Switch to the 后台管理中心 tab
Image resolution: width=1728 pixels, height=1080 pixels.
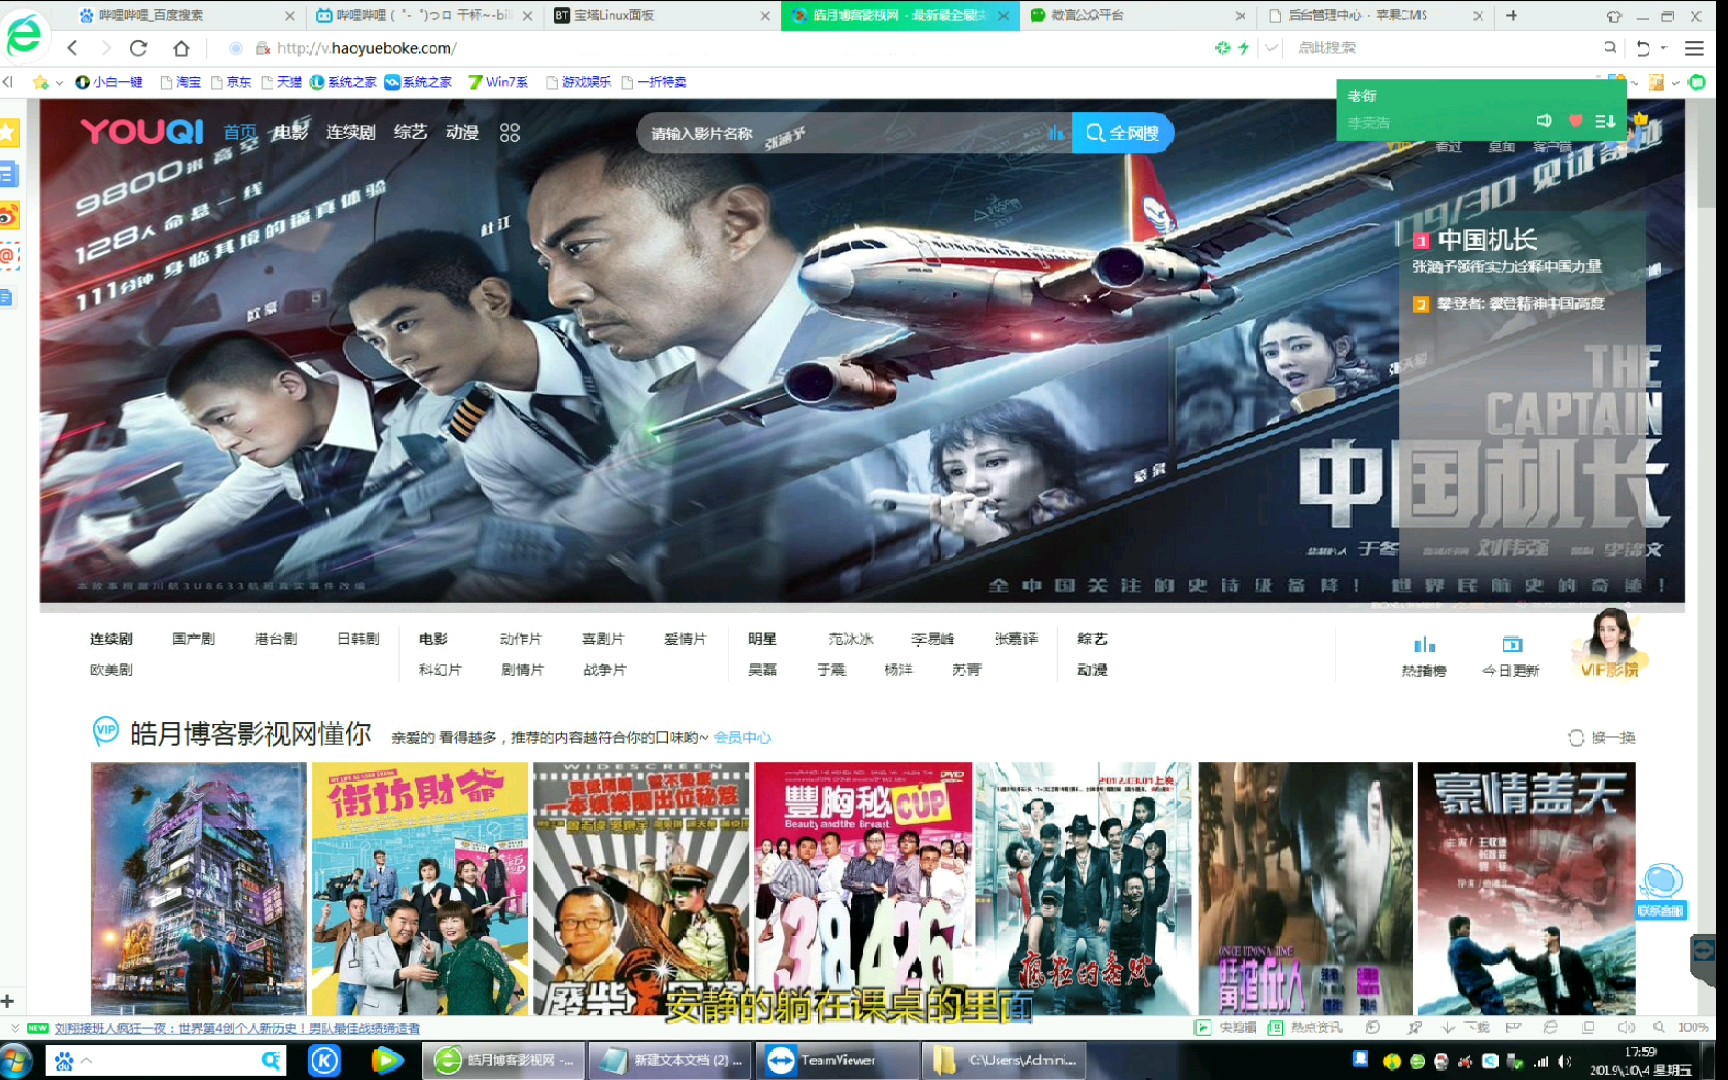pos(1375,15)
